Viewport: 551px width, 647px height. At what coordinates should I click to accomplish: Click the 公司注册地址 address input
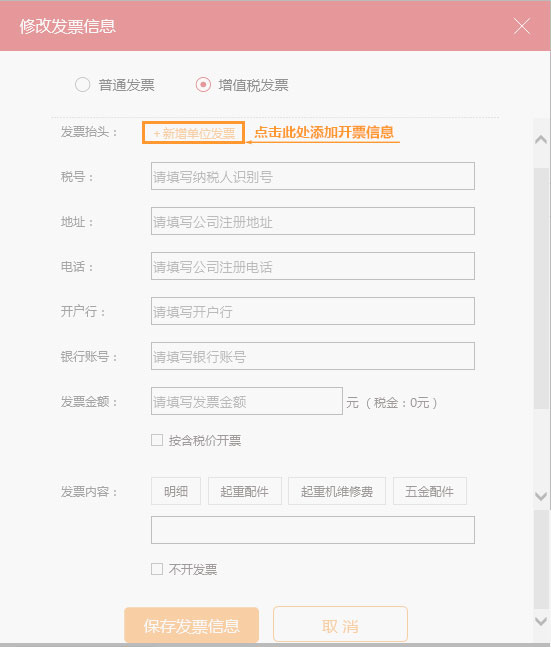click(x=313, y=221)
